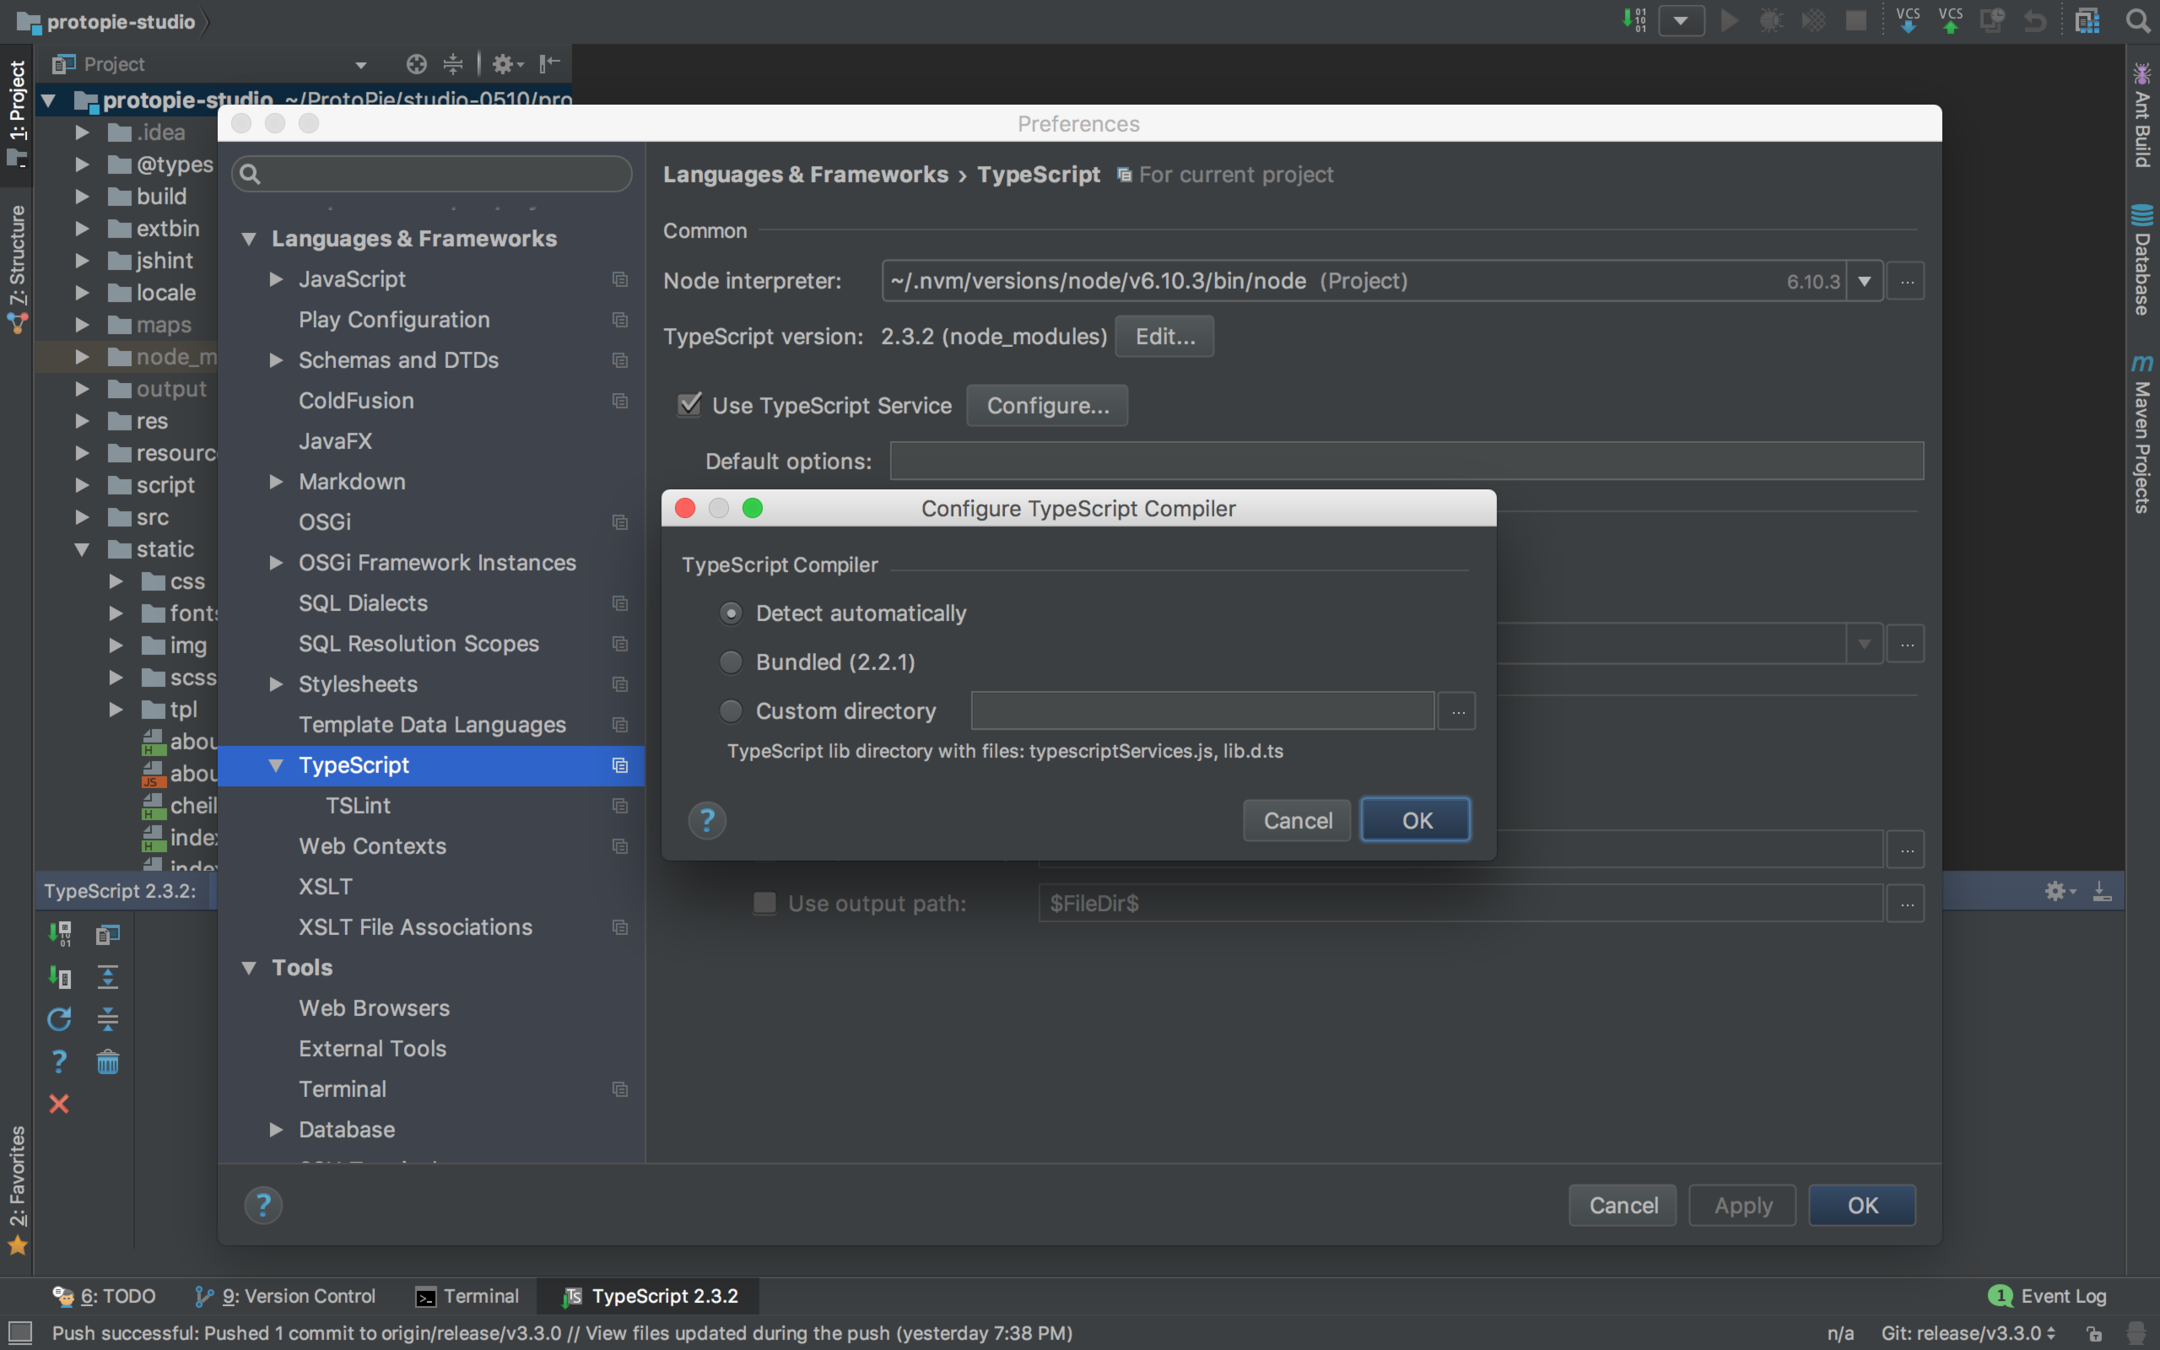The width and height of the screenshot is (2160, 1350).
Task: Click the Edit... button for TypeScript version
Action: (x=1164, y=336)
